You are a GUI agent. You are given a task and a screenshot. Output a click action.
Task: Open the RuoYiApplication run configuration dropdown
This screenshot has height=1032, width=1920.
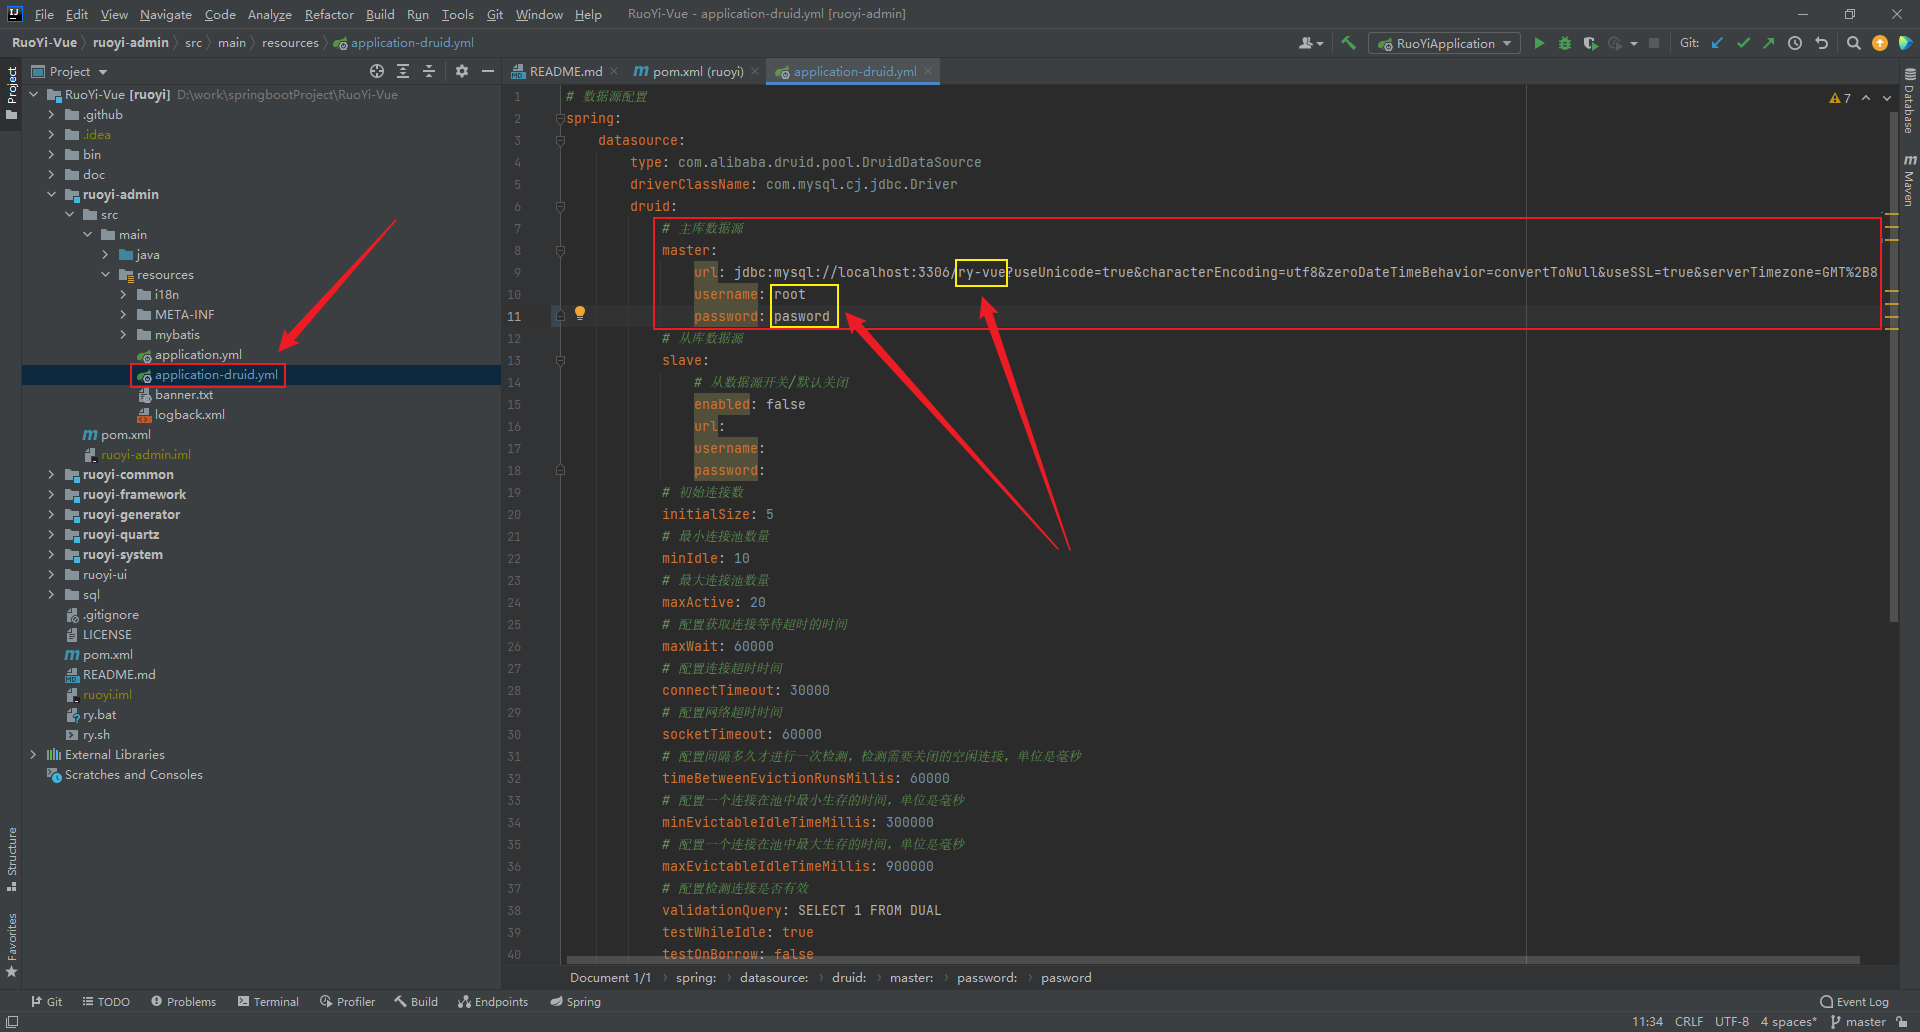[x=1445, y=43]
